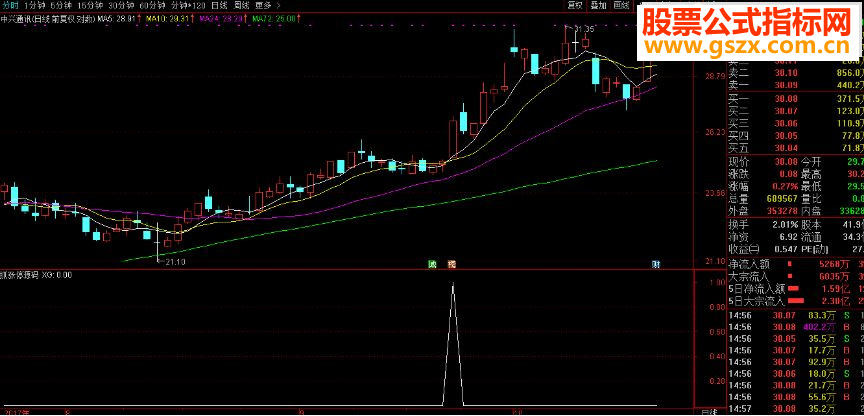Select the 1分钟 period tab
Viewport: 864px width, 416px height.
[33, 6]
